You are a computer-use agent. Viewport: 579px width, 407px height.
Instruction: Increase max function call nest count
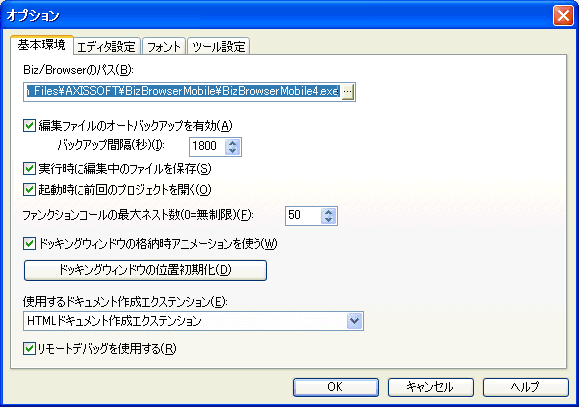click(329, 212)
